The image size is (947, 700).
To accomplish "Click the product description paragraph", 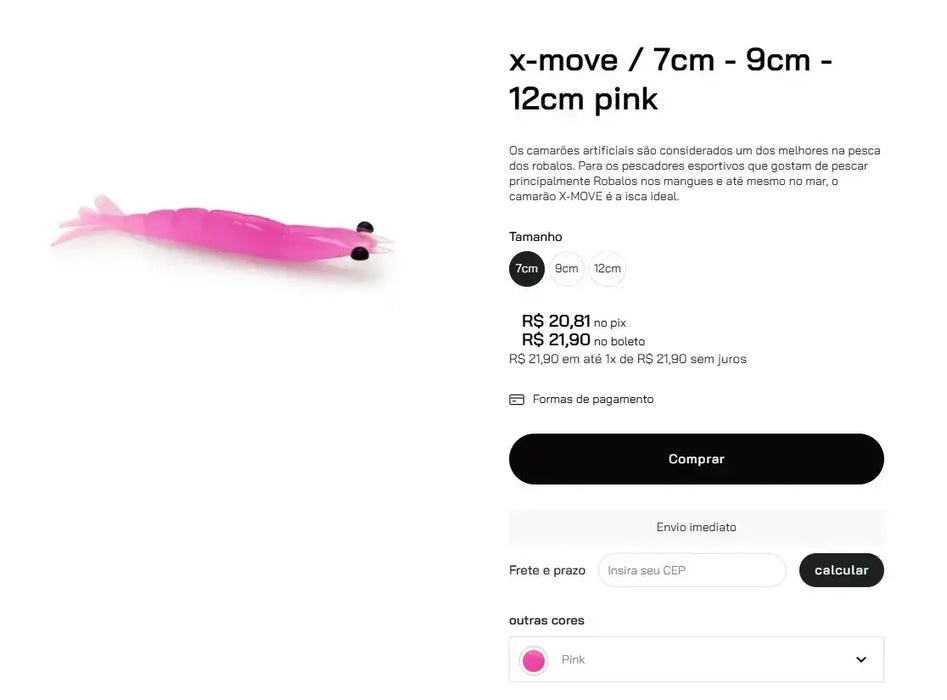I will 694,173.
